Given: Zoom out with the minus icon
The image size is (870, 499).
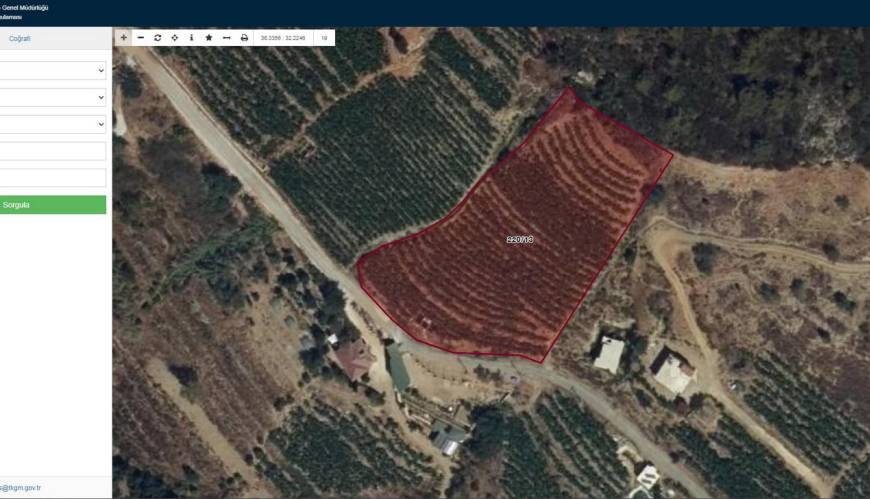Looking at the screenshot, I should pyautogui.click(x=141, y=37).
